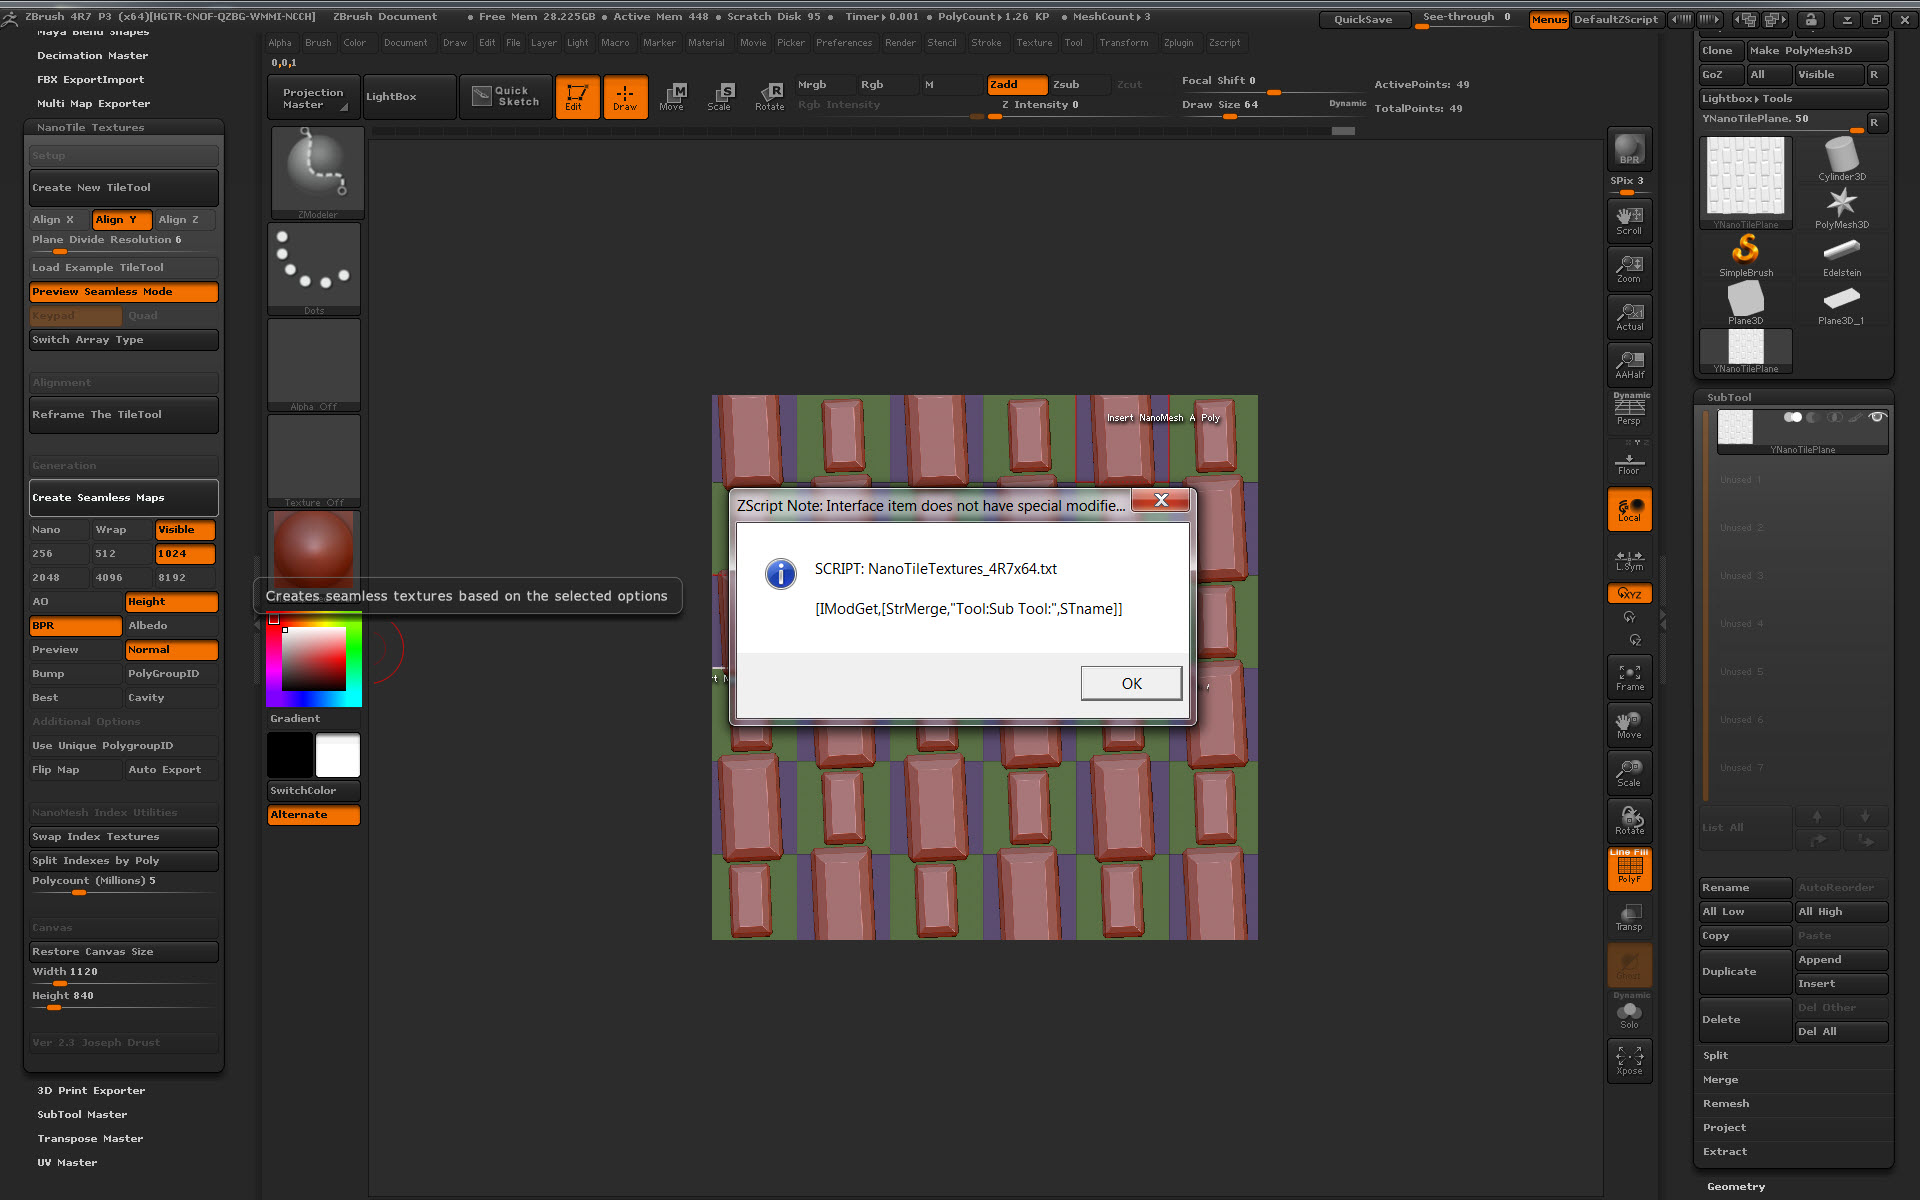Toggle the Albedo map option
This screenshot has height=1200, width=1920.
coord(170,626)
